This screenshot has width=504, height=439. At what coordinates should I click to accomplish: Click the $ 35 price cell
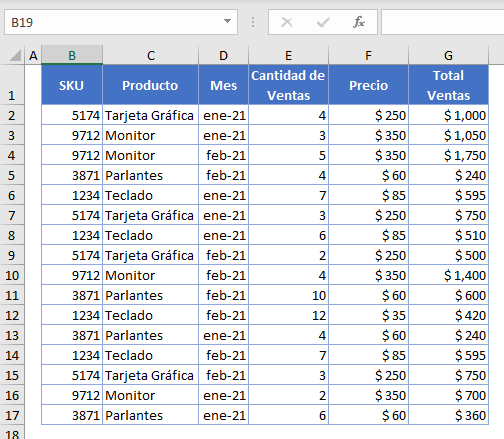[x=369, y=315]
